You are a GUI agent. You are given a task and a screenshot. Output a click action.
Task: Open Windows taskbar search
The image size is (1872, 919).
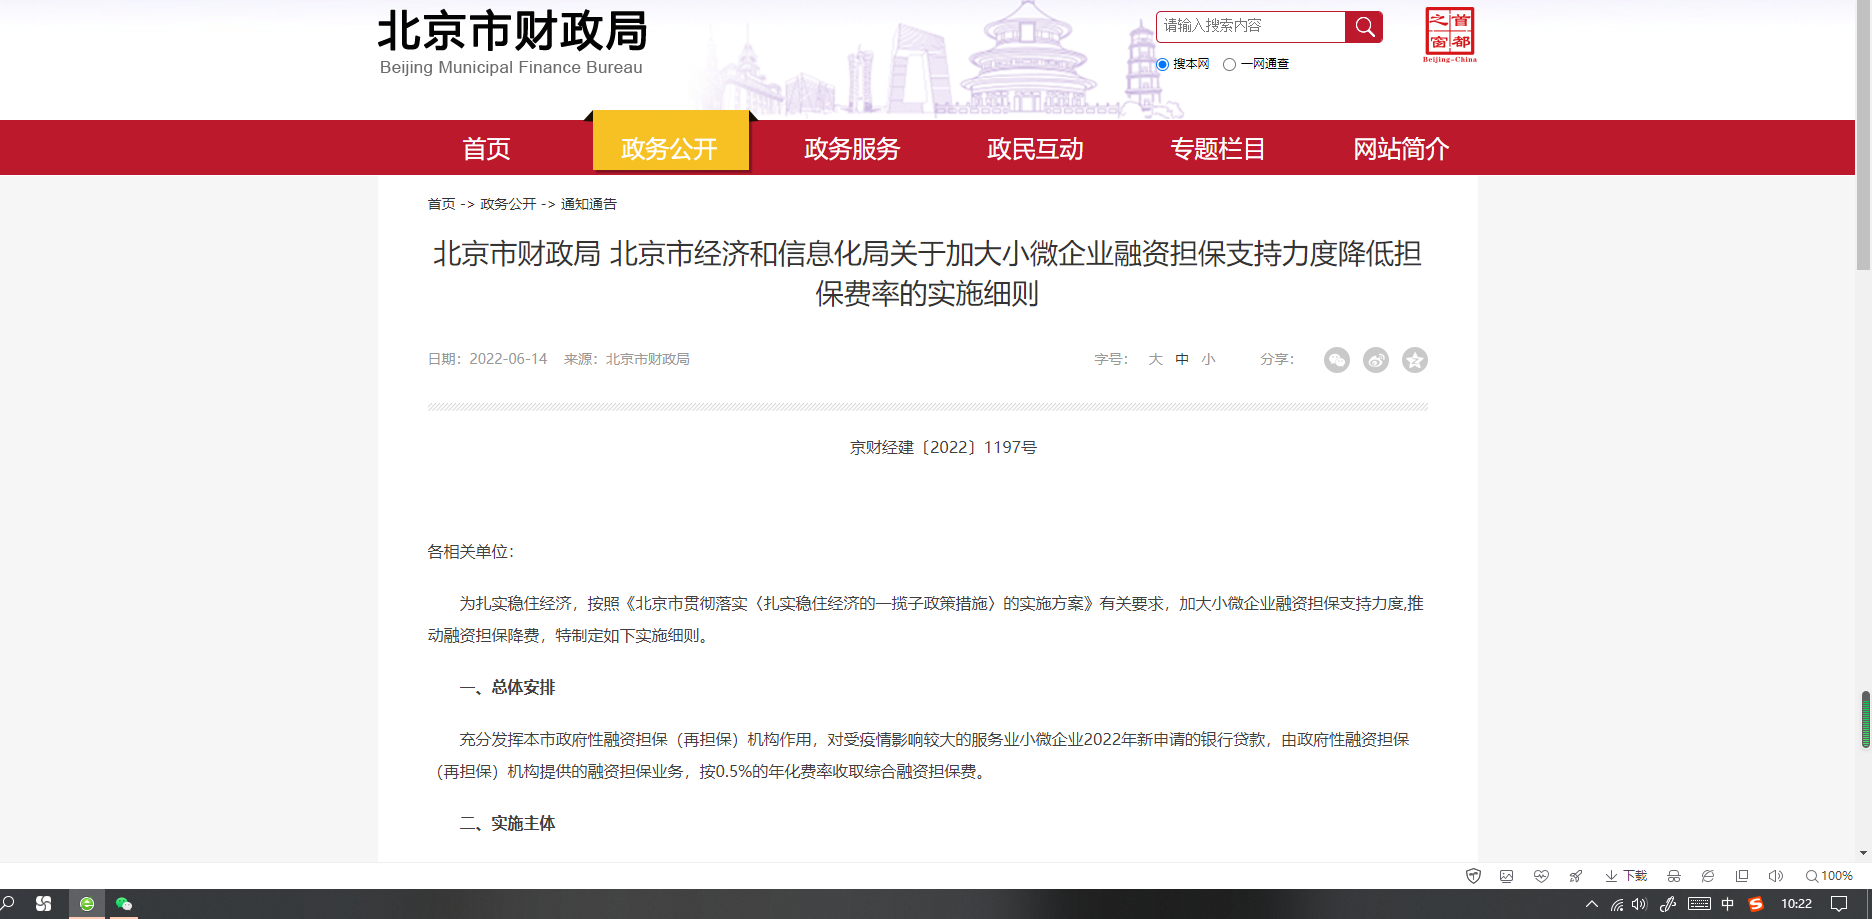pos(8,903)
